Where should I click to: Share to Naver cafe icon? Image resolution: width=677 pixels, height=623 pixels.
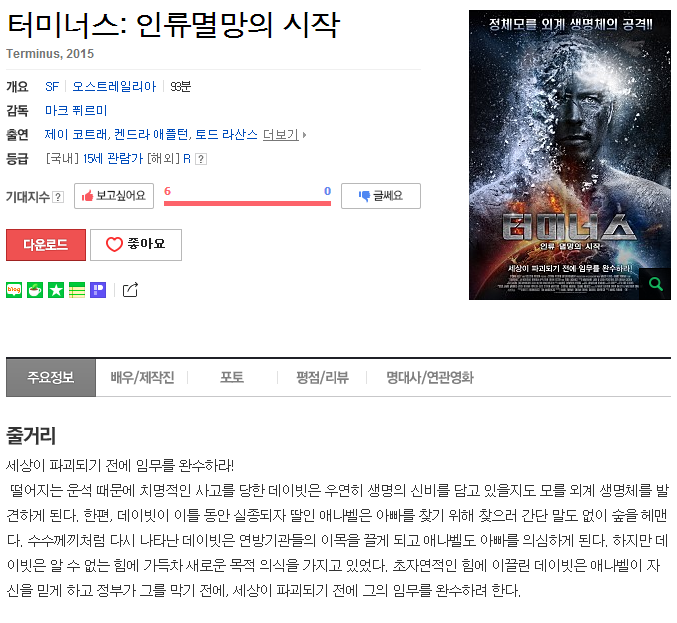point(35,290)
